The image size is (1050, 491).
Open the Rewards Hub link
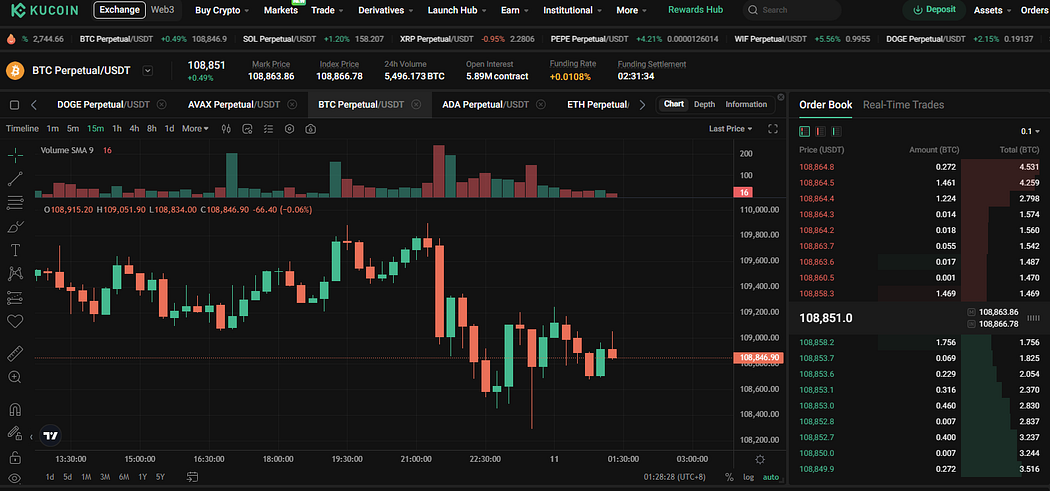pyautogui.click(x=695, y=10)
